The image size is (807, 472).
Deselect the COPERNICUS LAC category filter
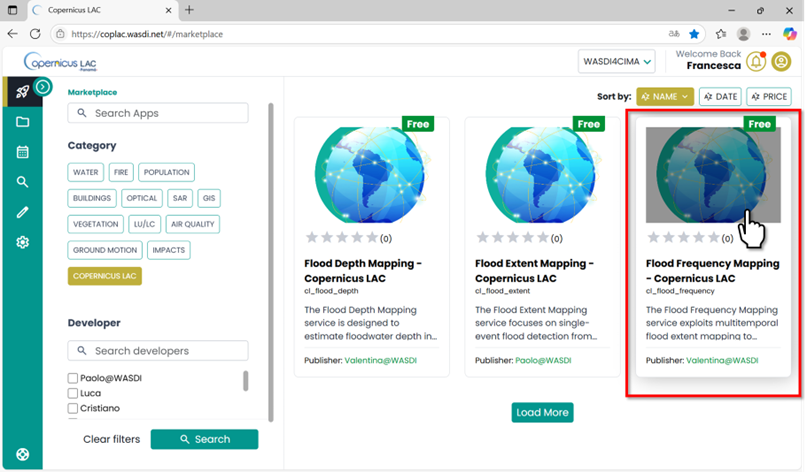click(x=104, y=276)
